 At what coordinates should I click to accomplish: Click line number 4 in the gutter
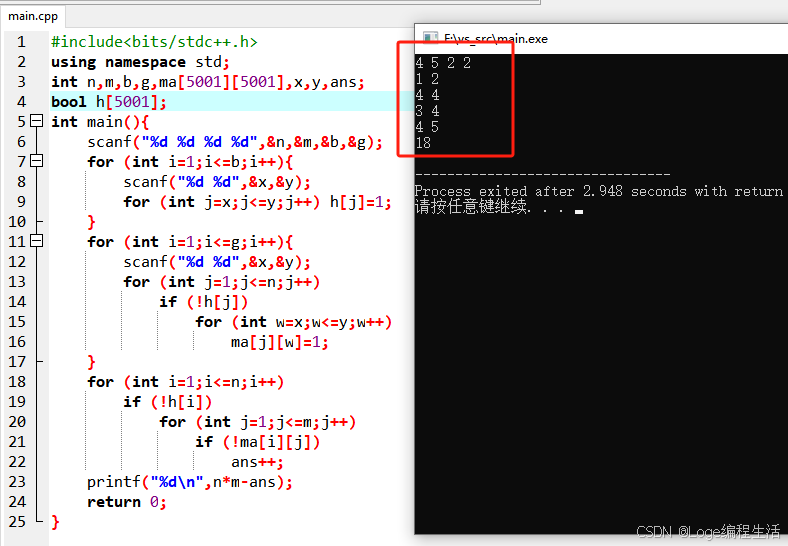pyautogui.click(x=21, y=102)
